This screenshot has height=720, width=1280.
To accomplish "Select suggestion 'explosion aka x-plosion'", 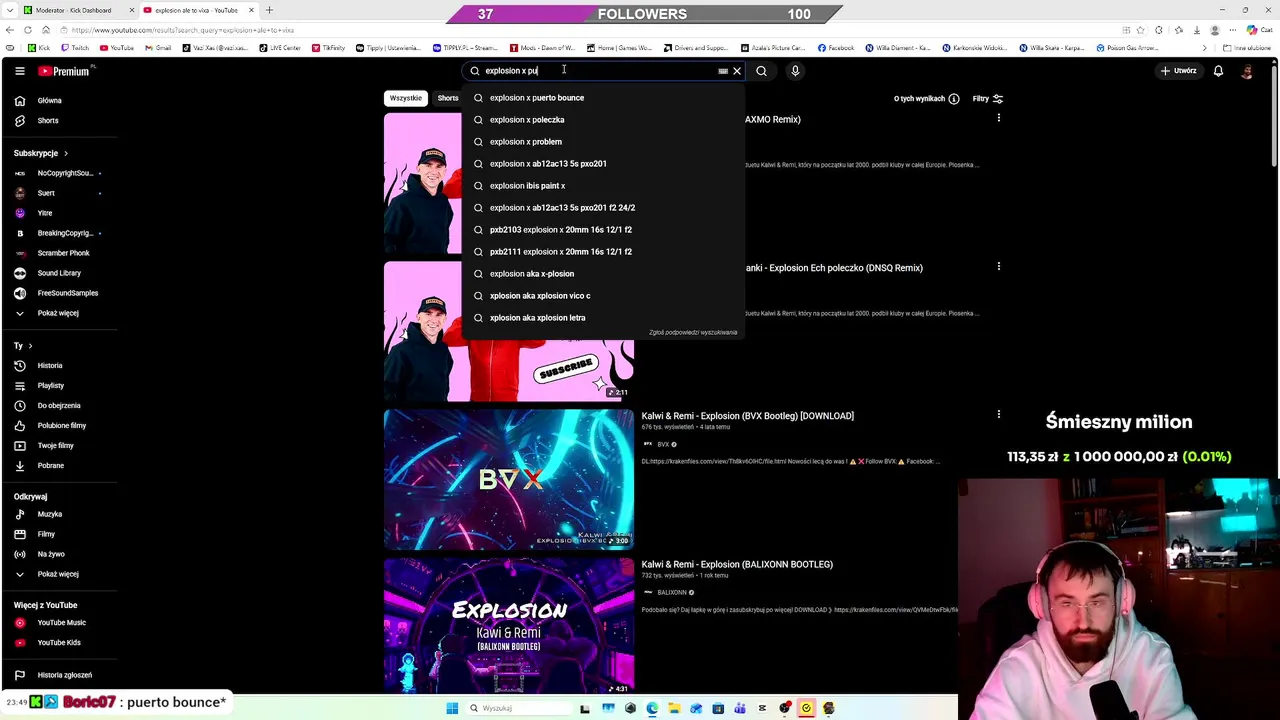I will (x=604, y=274).
